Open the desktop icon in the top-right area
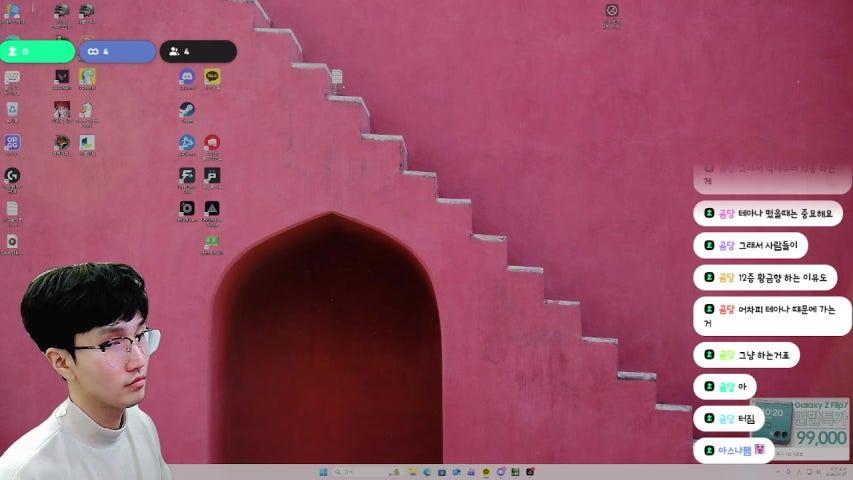Viewport: 853px width, 480px height. click(x=612, y=13)
